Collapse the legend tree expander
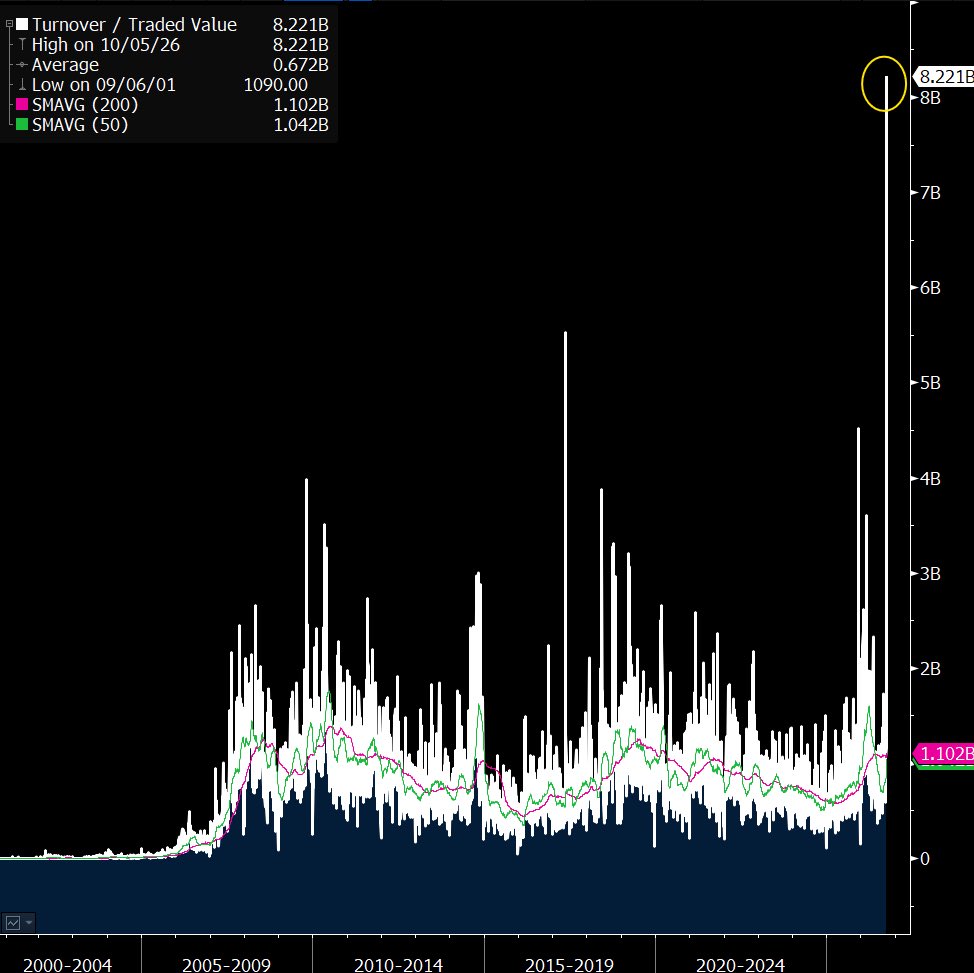 [x=9, y=24]
